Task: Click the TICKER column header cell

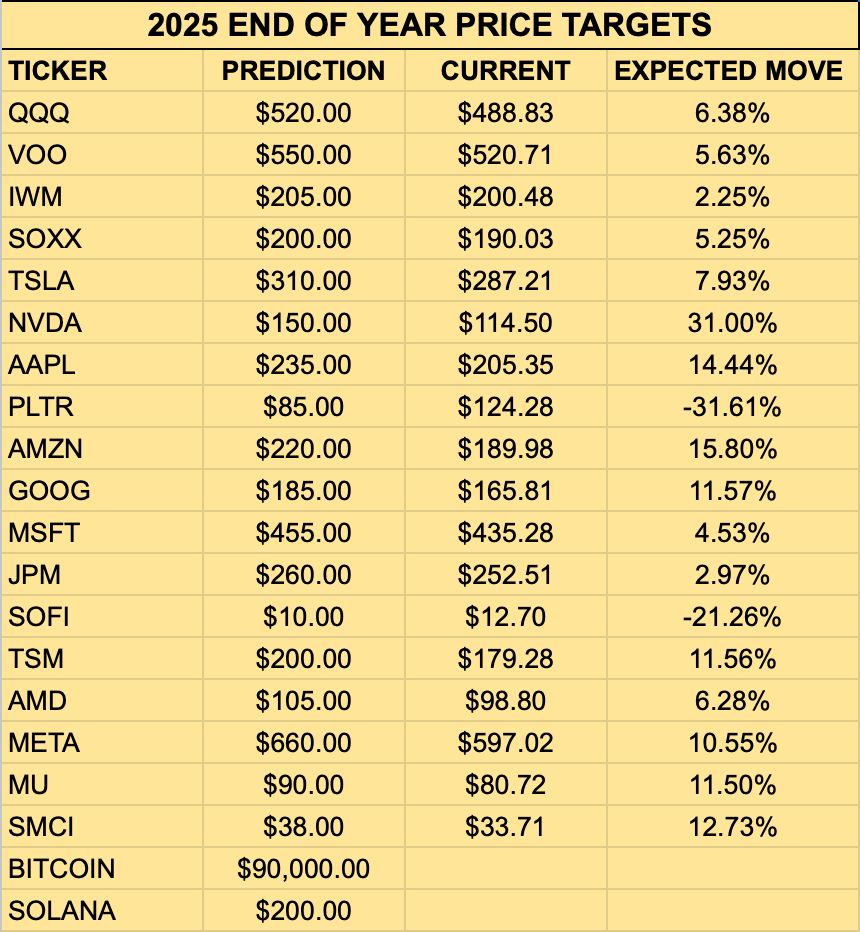Action: point(102,71)
